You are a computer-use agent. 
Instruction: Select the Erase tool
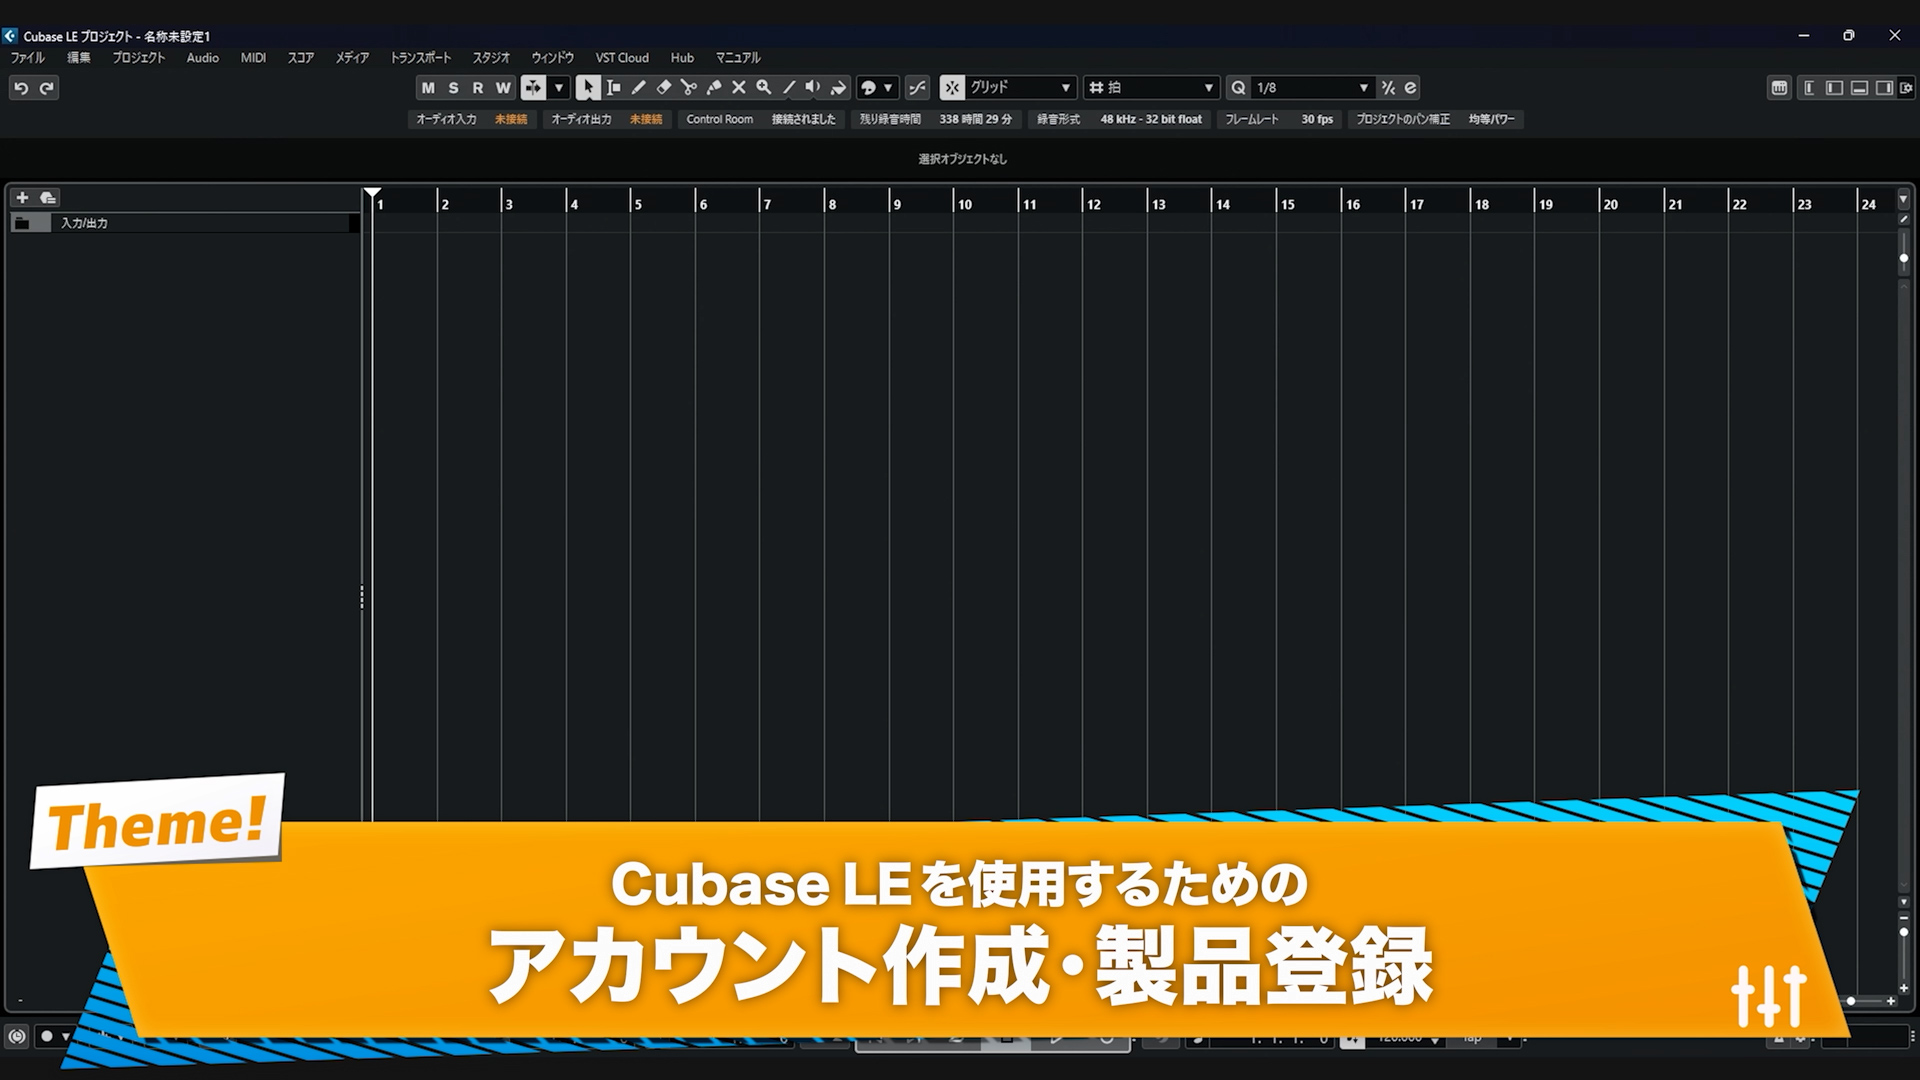click(663, 88)
